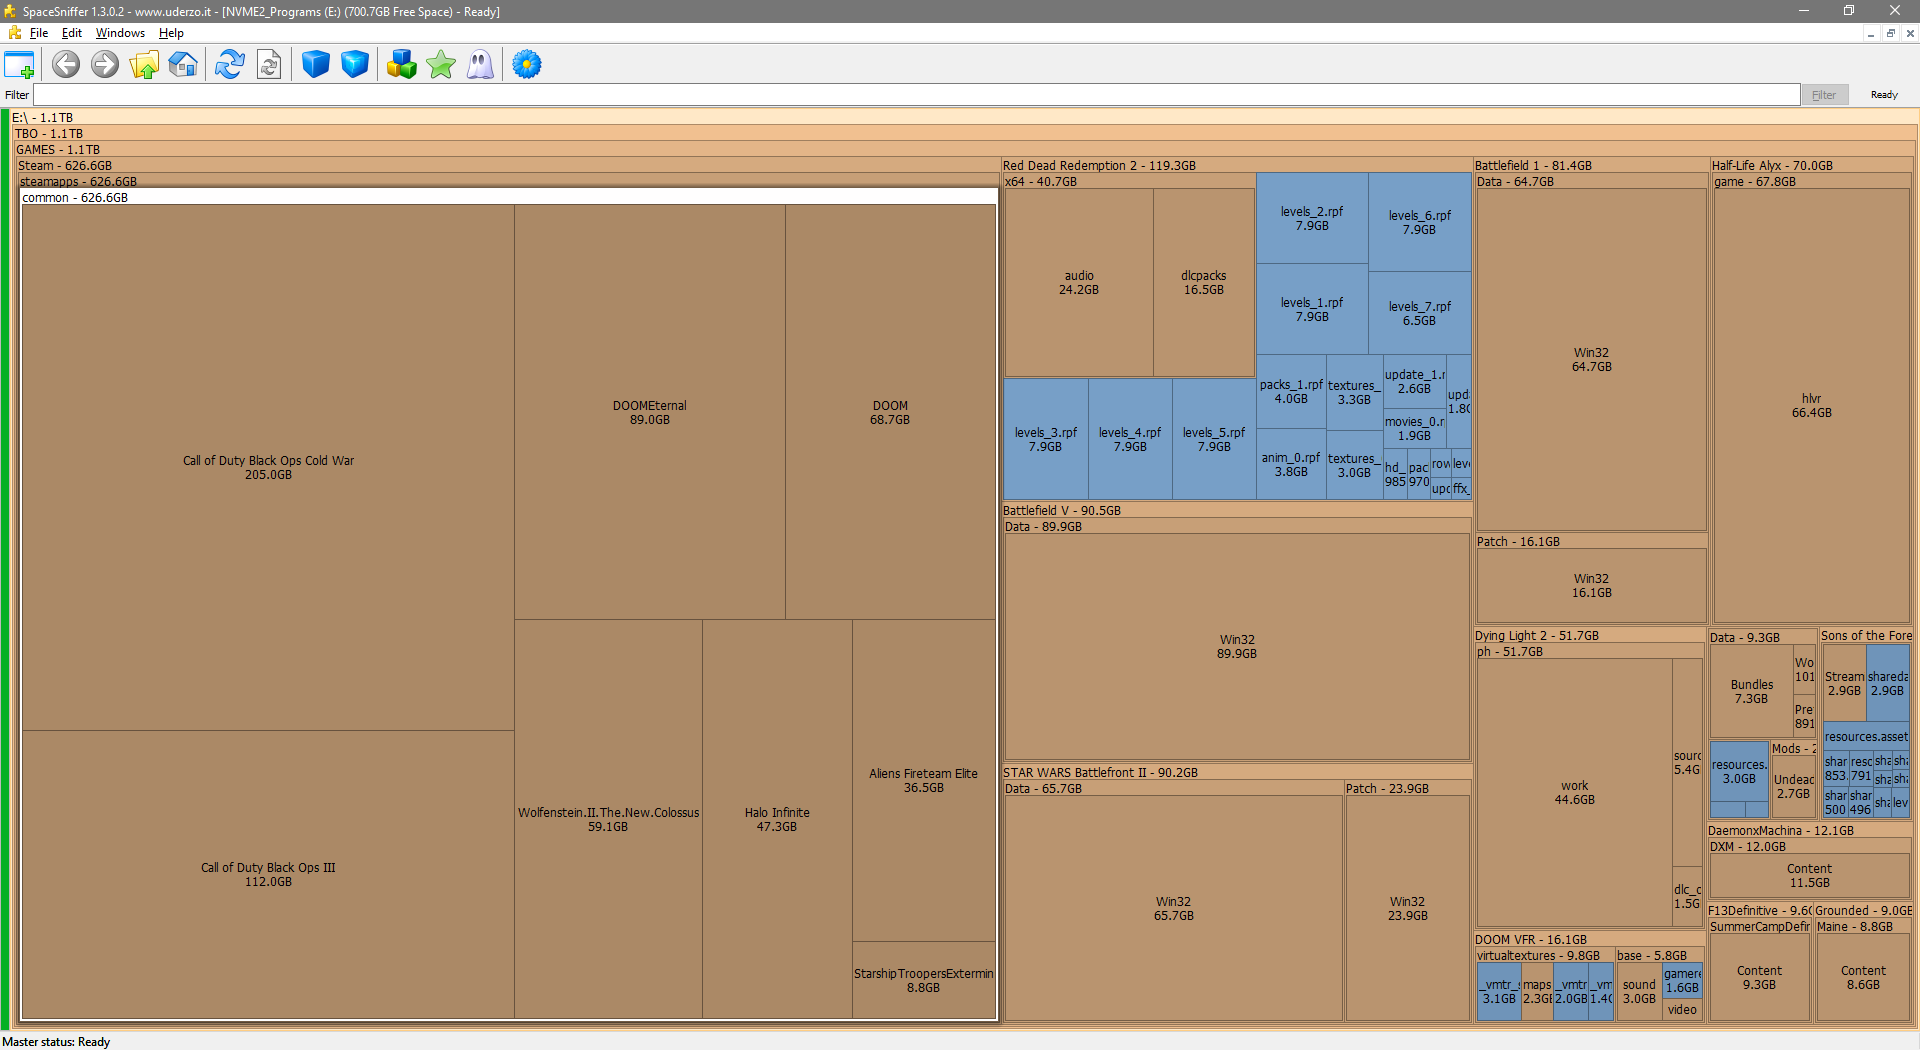Screen dimensions: 1920x1050
Task: Start a new master scan
Action: pyautogui.click(x=230, y=65)
